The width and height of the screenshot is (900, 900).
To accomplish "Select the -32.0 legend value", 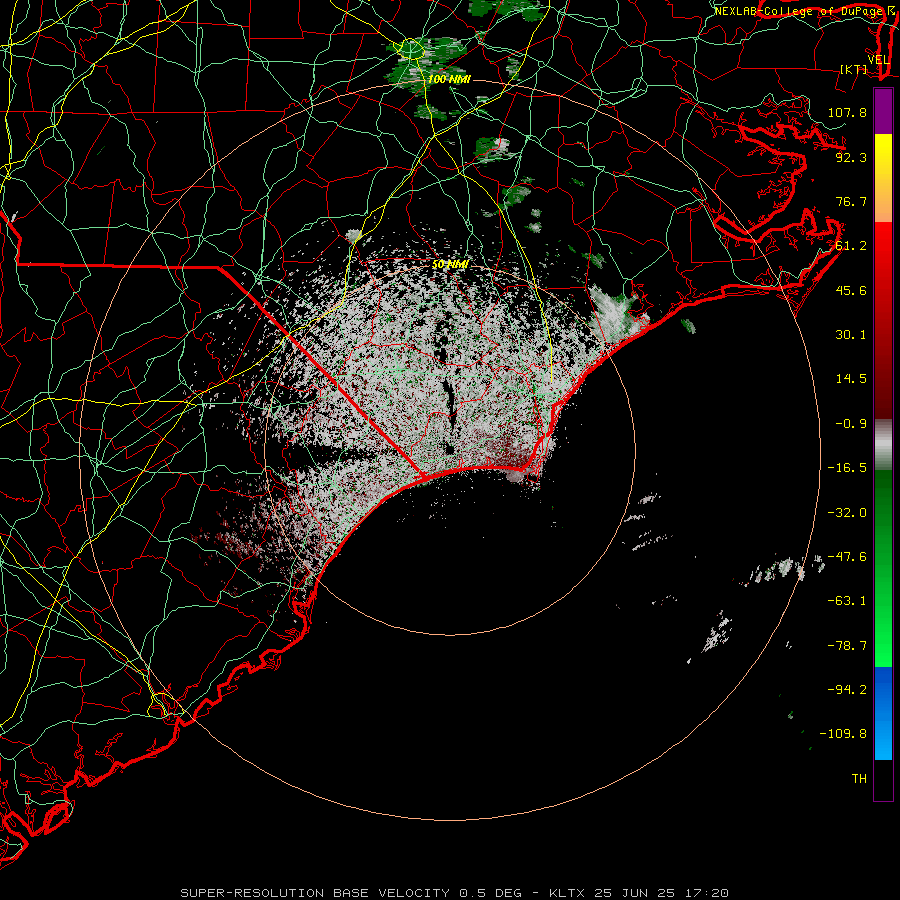I will [847, 513].
